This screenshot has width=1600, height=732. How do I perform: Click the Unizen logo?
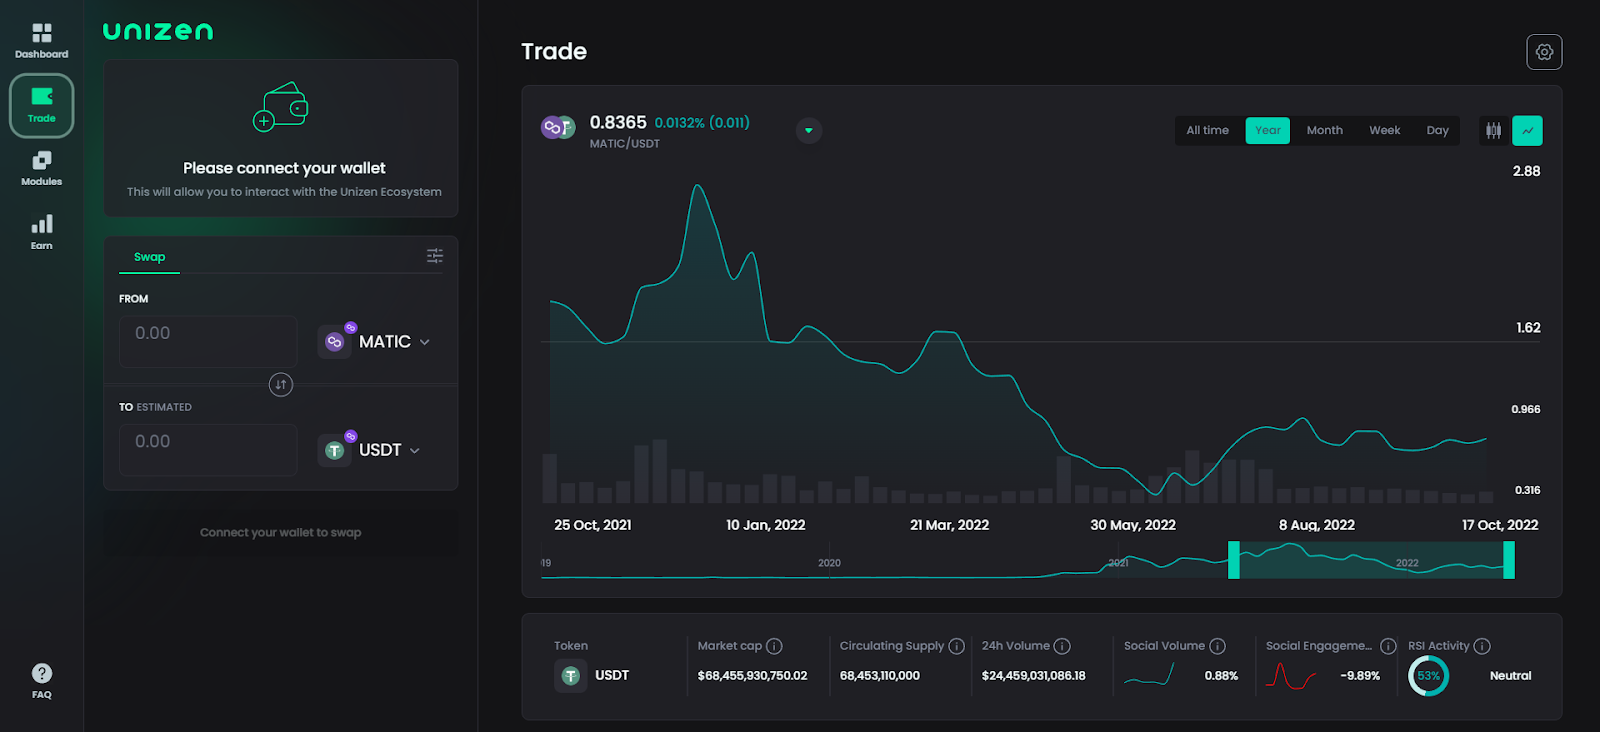[158, 31]
